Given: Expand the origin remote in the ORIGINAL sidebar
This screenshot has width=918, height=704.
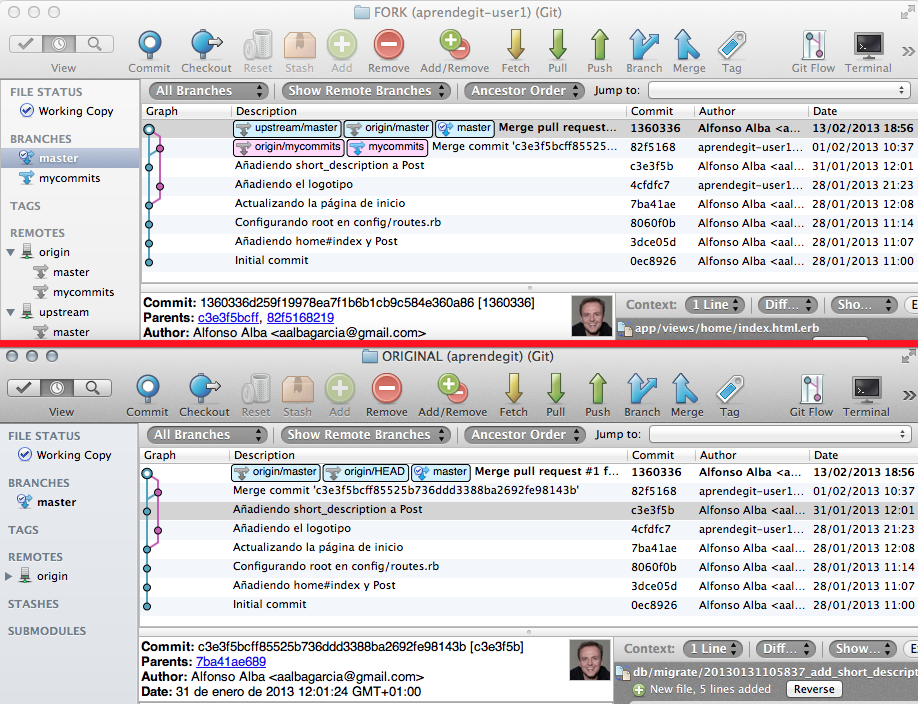Looking at the screenshot, I should (x=11, y=576).
